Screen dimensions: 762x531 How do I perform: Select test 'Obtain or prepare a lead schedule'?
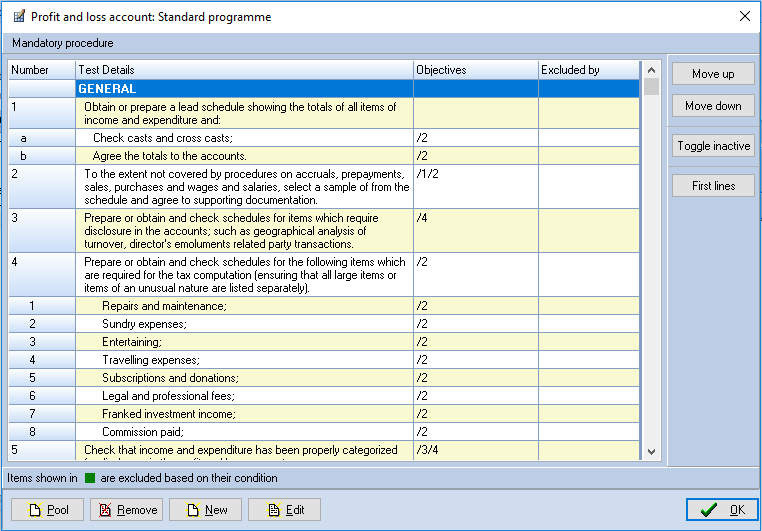point(324,113)
